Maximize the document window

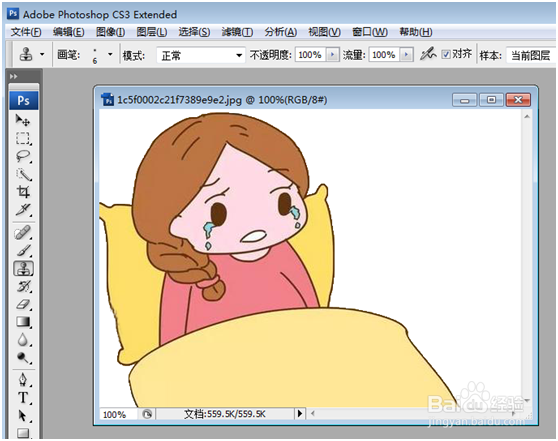point(491,100)
